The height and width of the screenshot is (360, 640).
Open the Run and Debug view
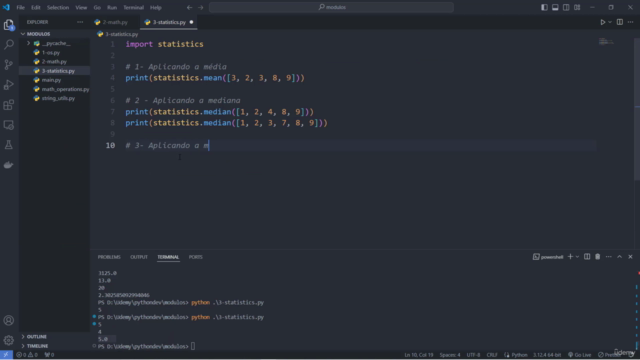click(x=9, y=84)
